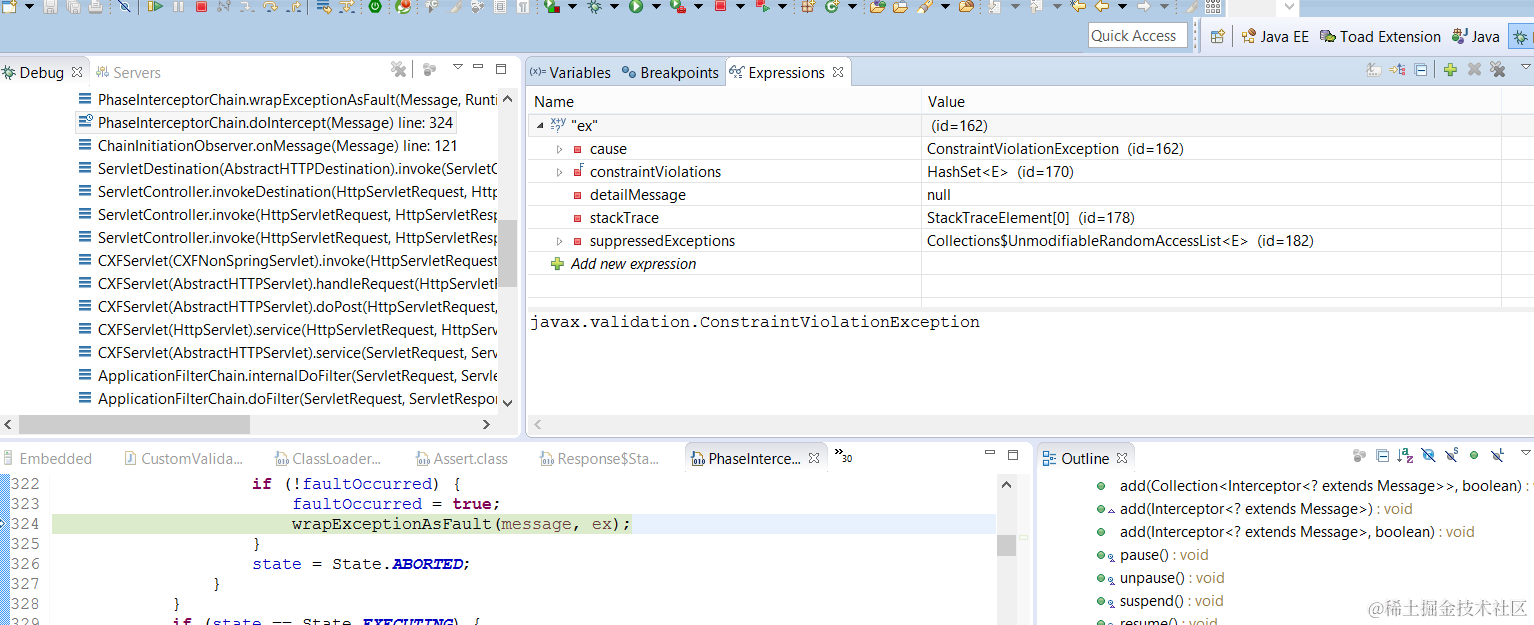
Task: Open the Assert.class editor tab
Action: tap(461, 458)
